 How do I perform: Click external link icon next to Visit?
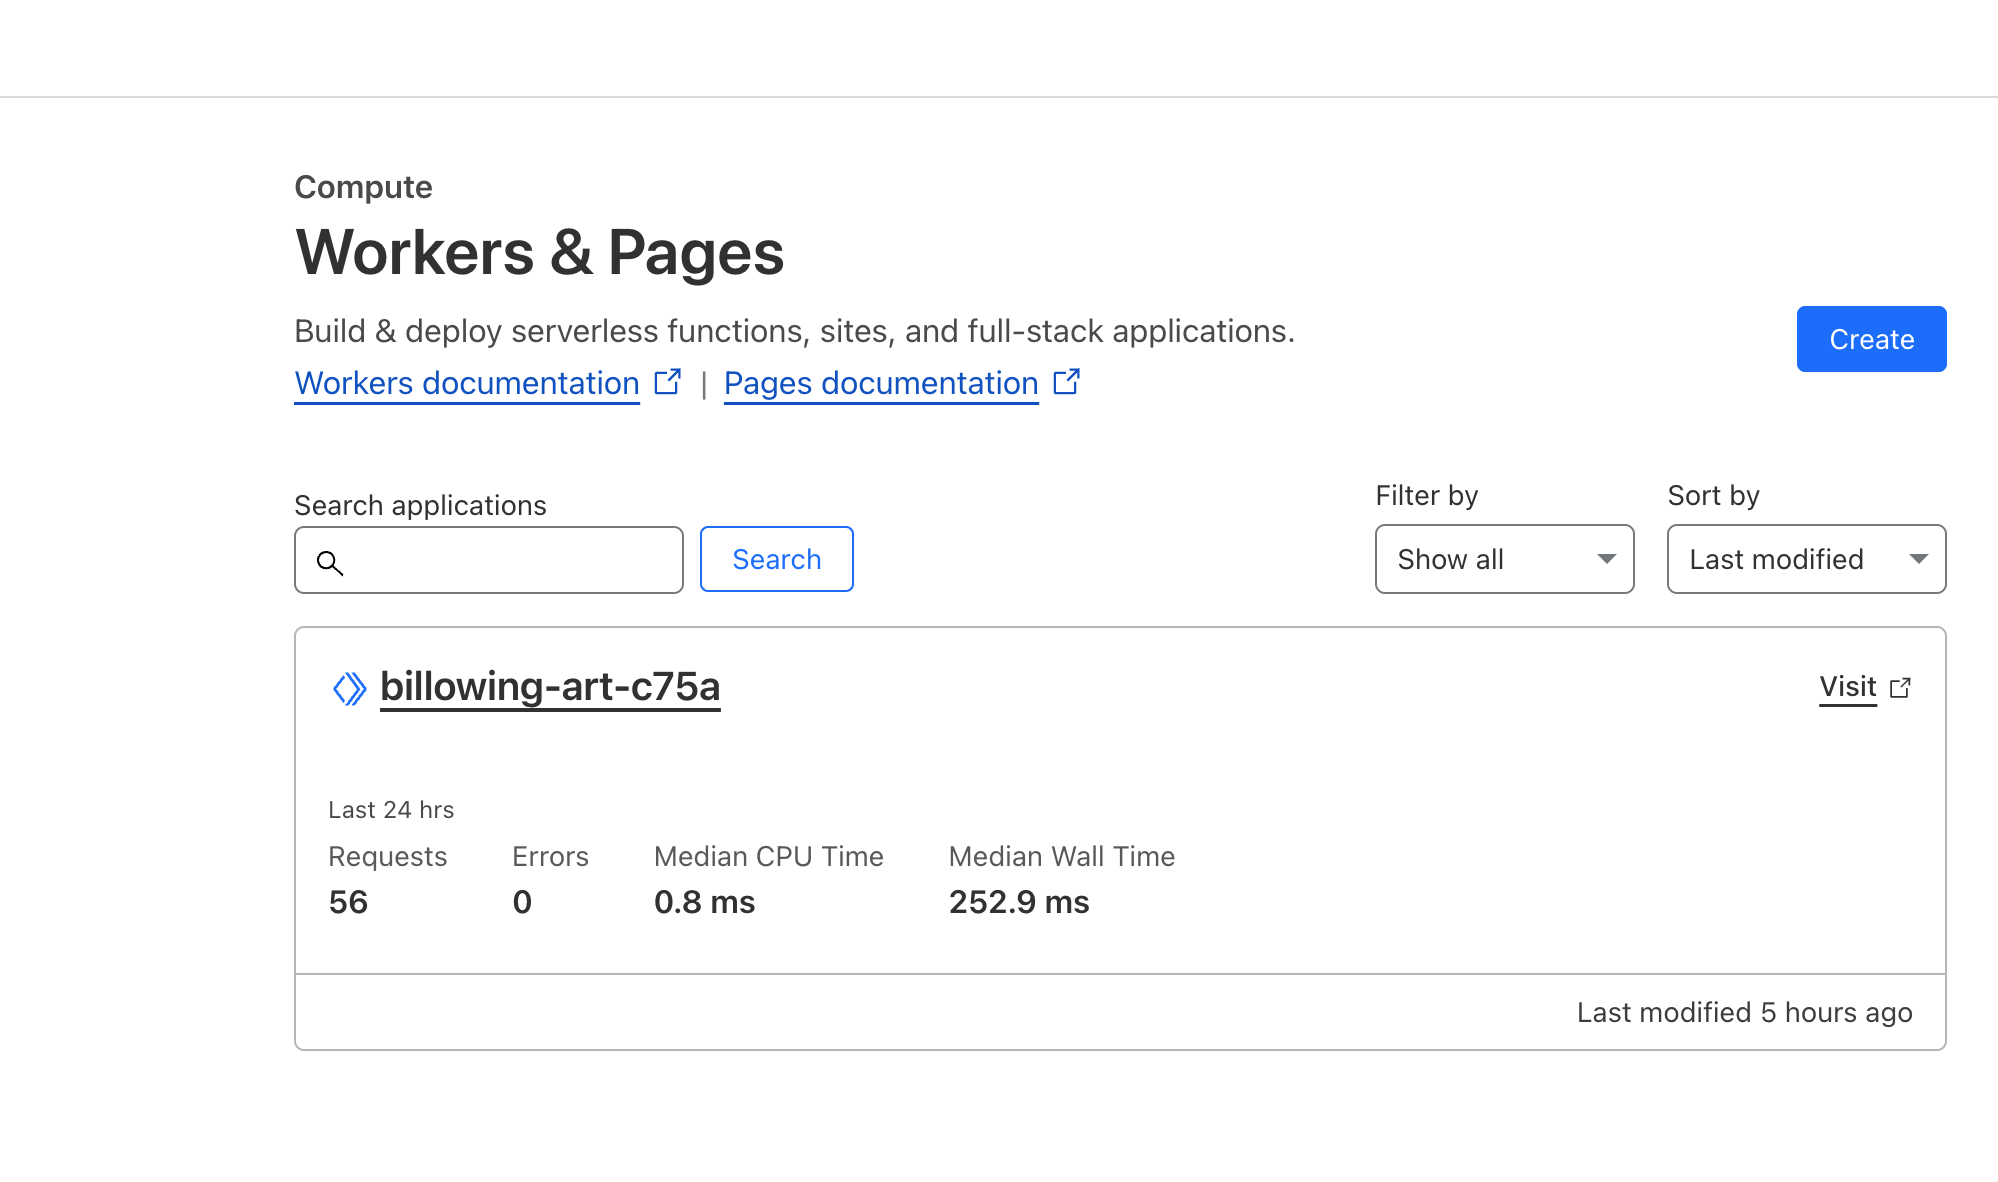coord(1900,688)
